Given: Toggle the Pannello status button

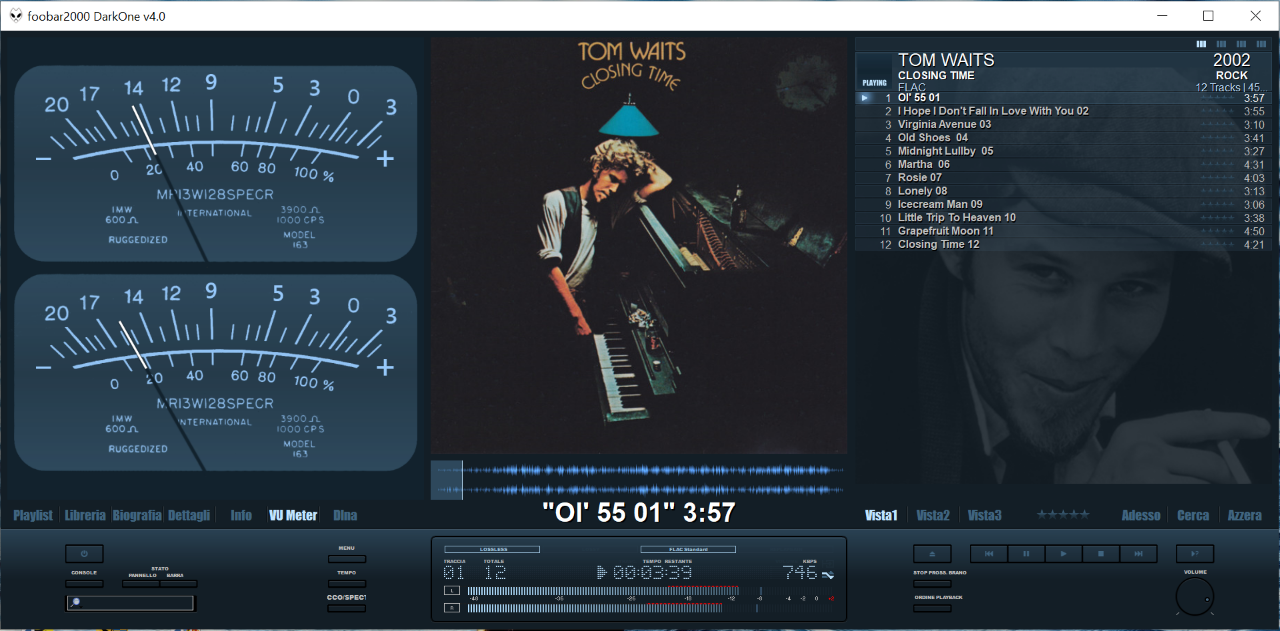Looking at the screenshot, I should [140, 583].
